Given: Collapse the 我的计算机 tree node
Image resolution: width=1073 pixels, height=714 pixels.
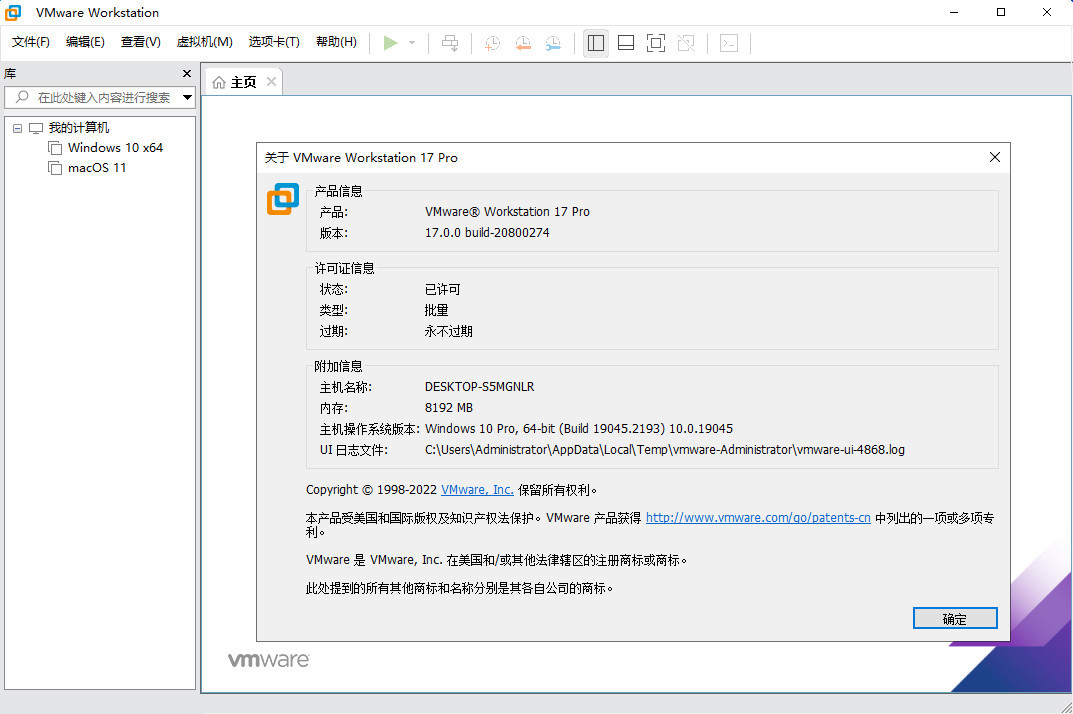Looking at the screenshot, I should 16,127.
